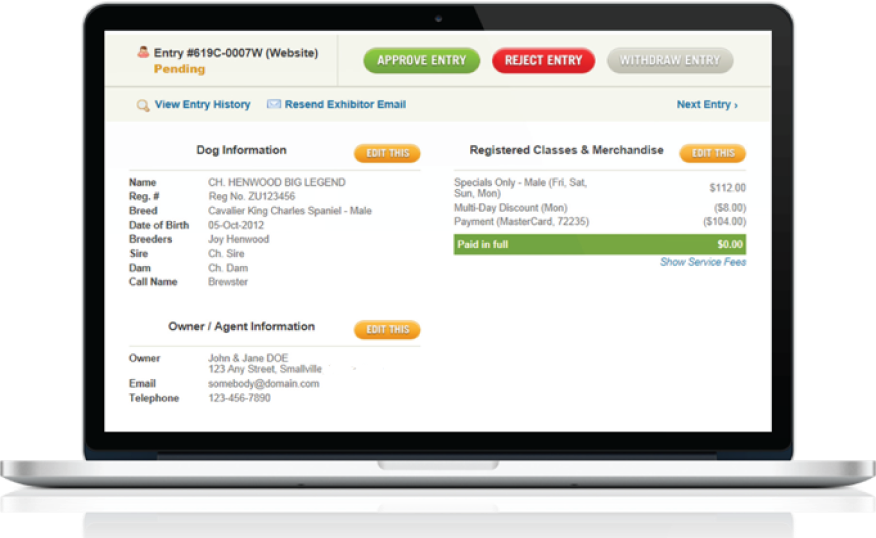
Task: Click the telephone number 123-456-7890
Action: click(x=239, y=398)
